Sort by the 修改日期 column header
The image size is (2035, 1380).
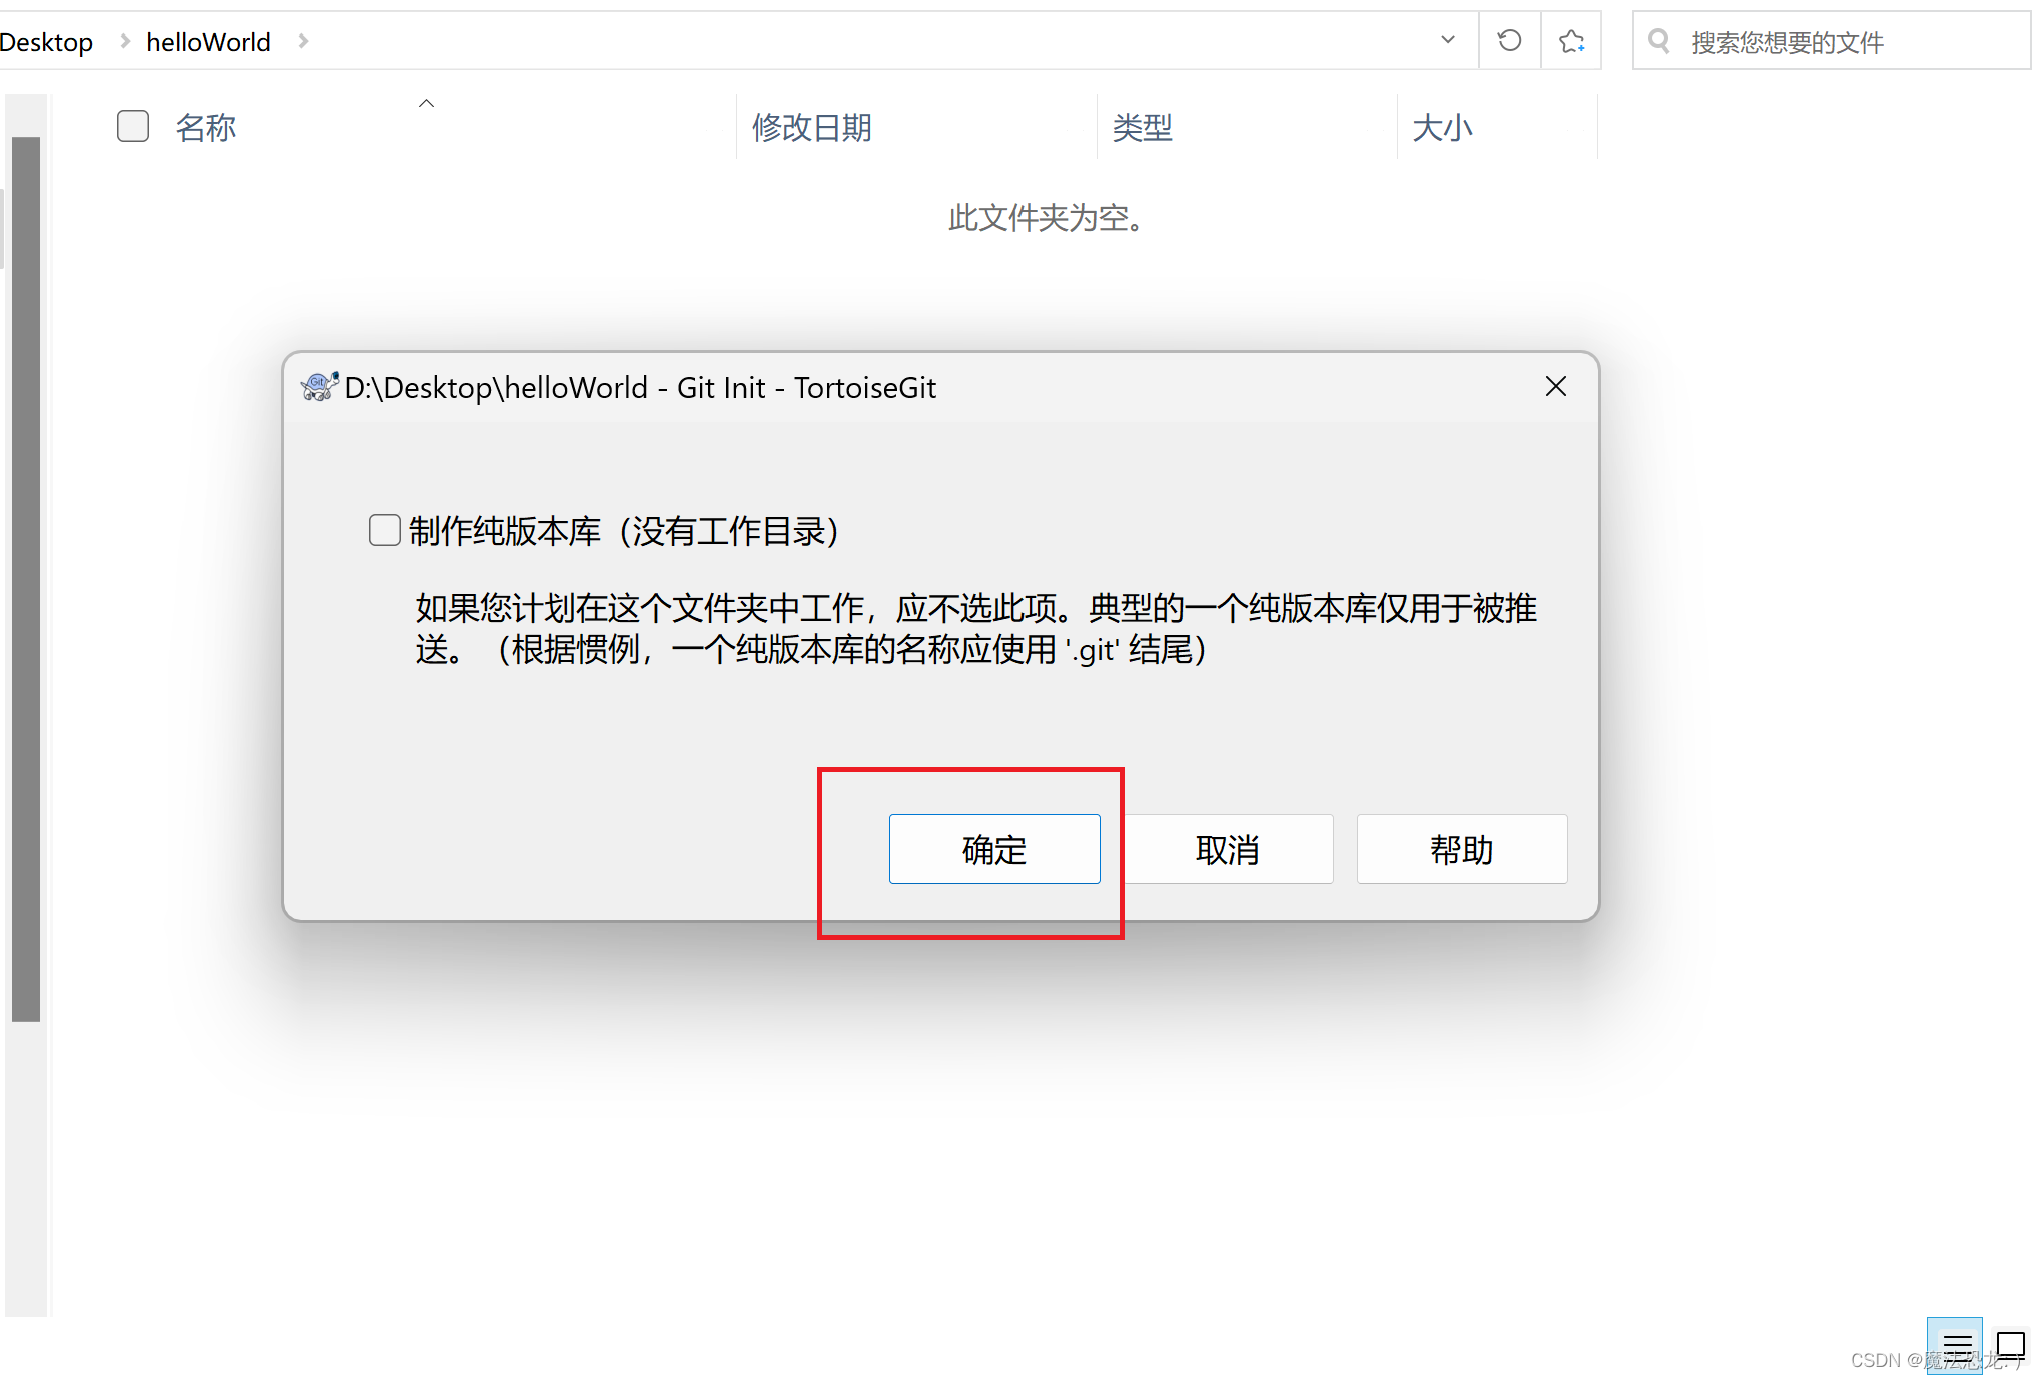click(811, 127)
